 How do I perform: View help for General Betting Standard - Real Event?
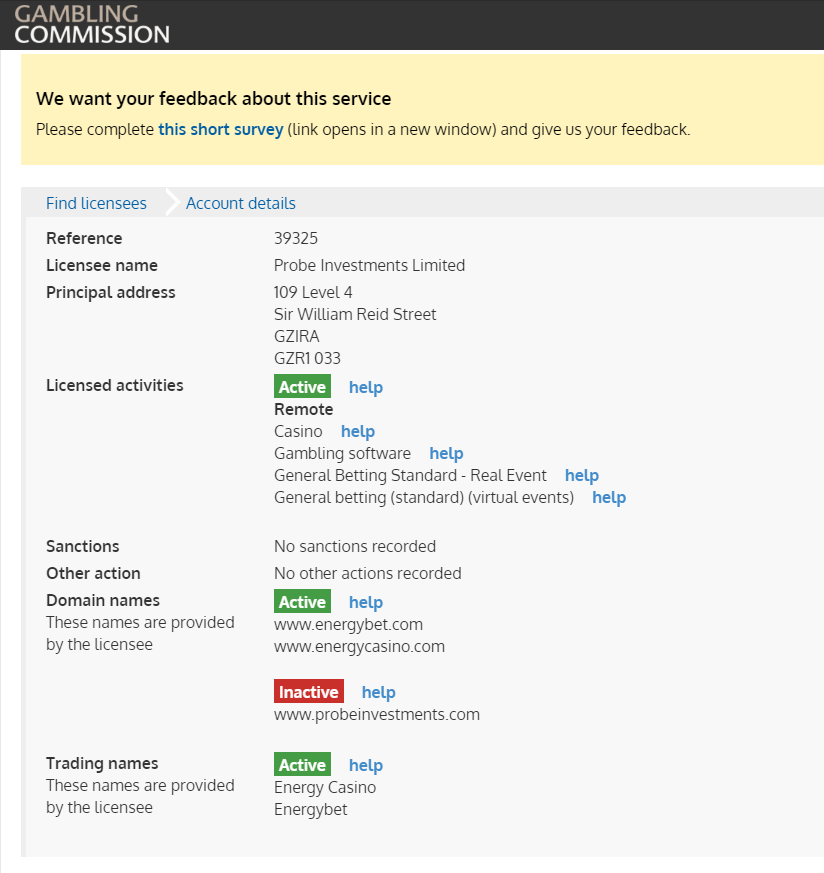click(582, 475)
